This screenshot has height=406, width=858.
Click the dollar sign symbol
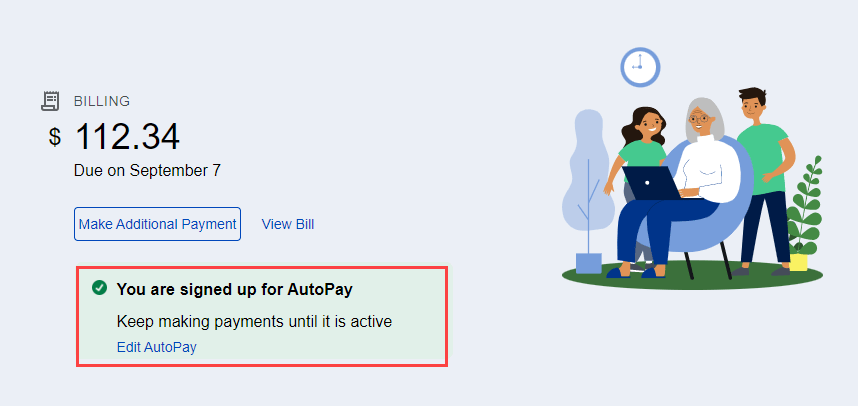[x=55, y=137]
